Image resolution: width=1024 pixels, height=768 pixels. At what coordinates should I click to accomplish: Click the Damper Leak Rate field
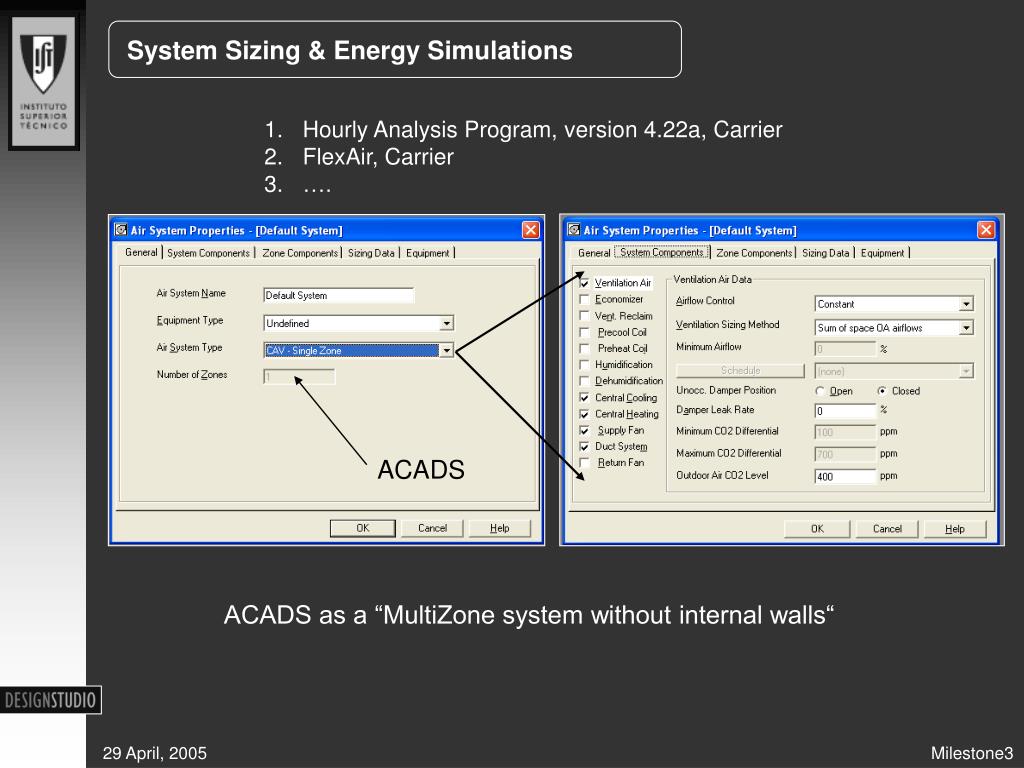(845, 411)
